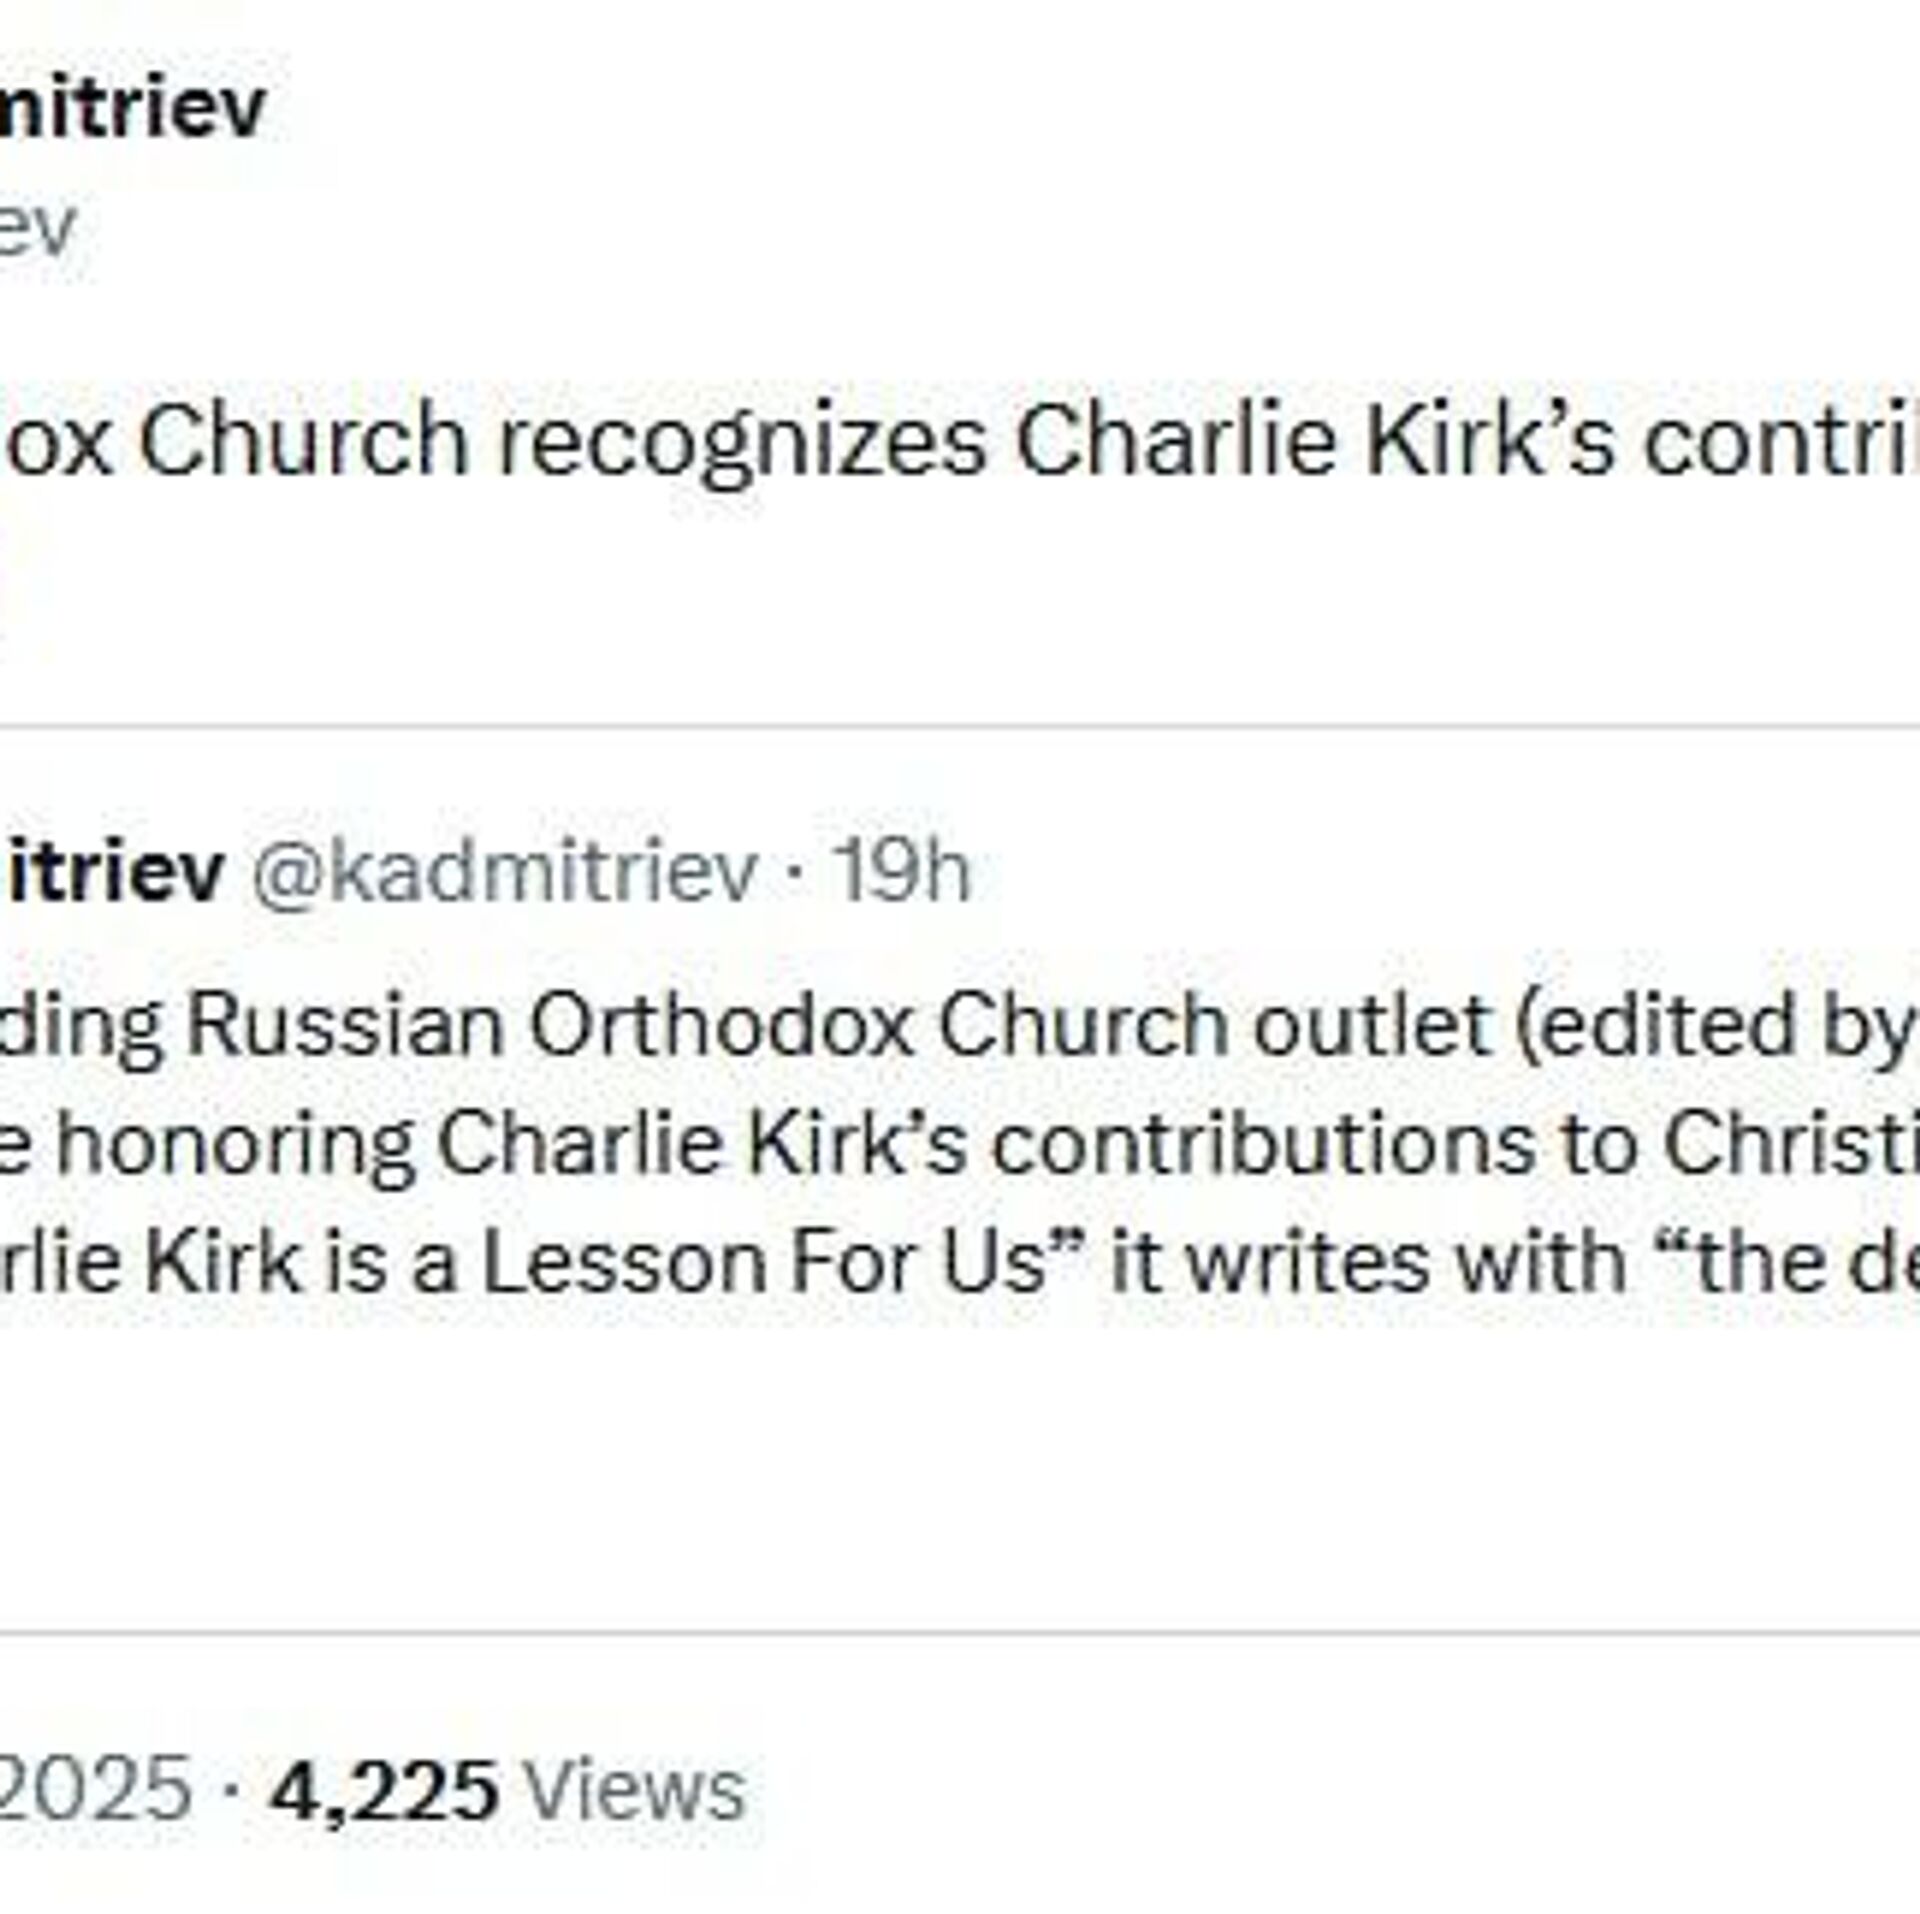
Task: Open the quoted tweet's bold author name
Action: pyautogui.click(x=115, y=871)
